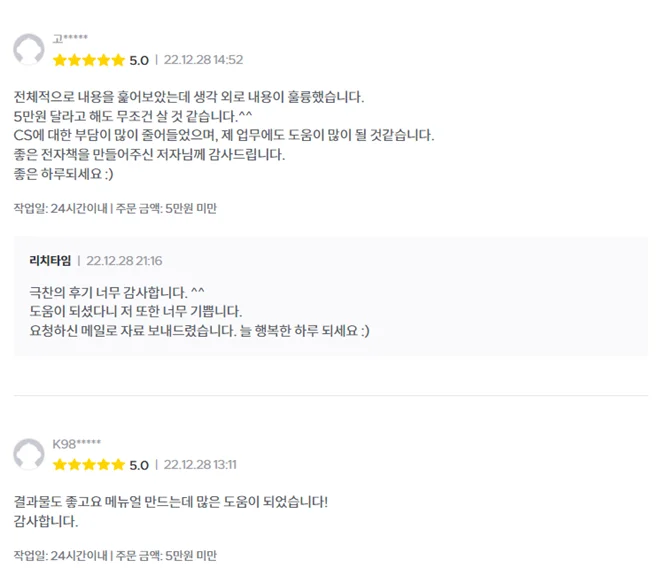Click the 5.0 score of the first review
Screen dimensions: 658x583
tap(139, 60)
